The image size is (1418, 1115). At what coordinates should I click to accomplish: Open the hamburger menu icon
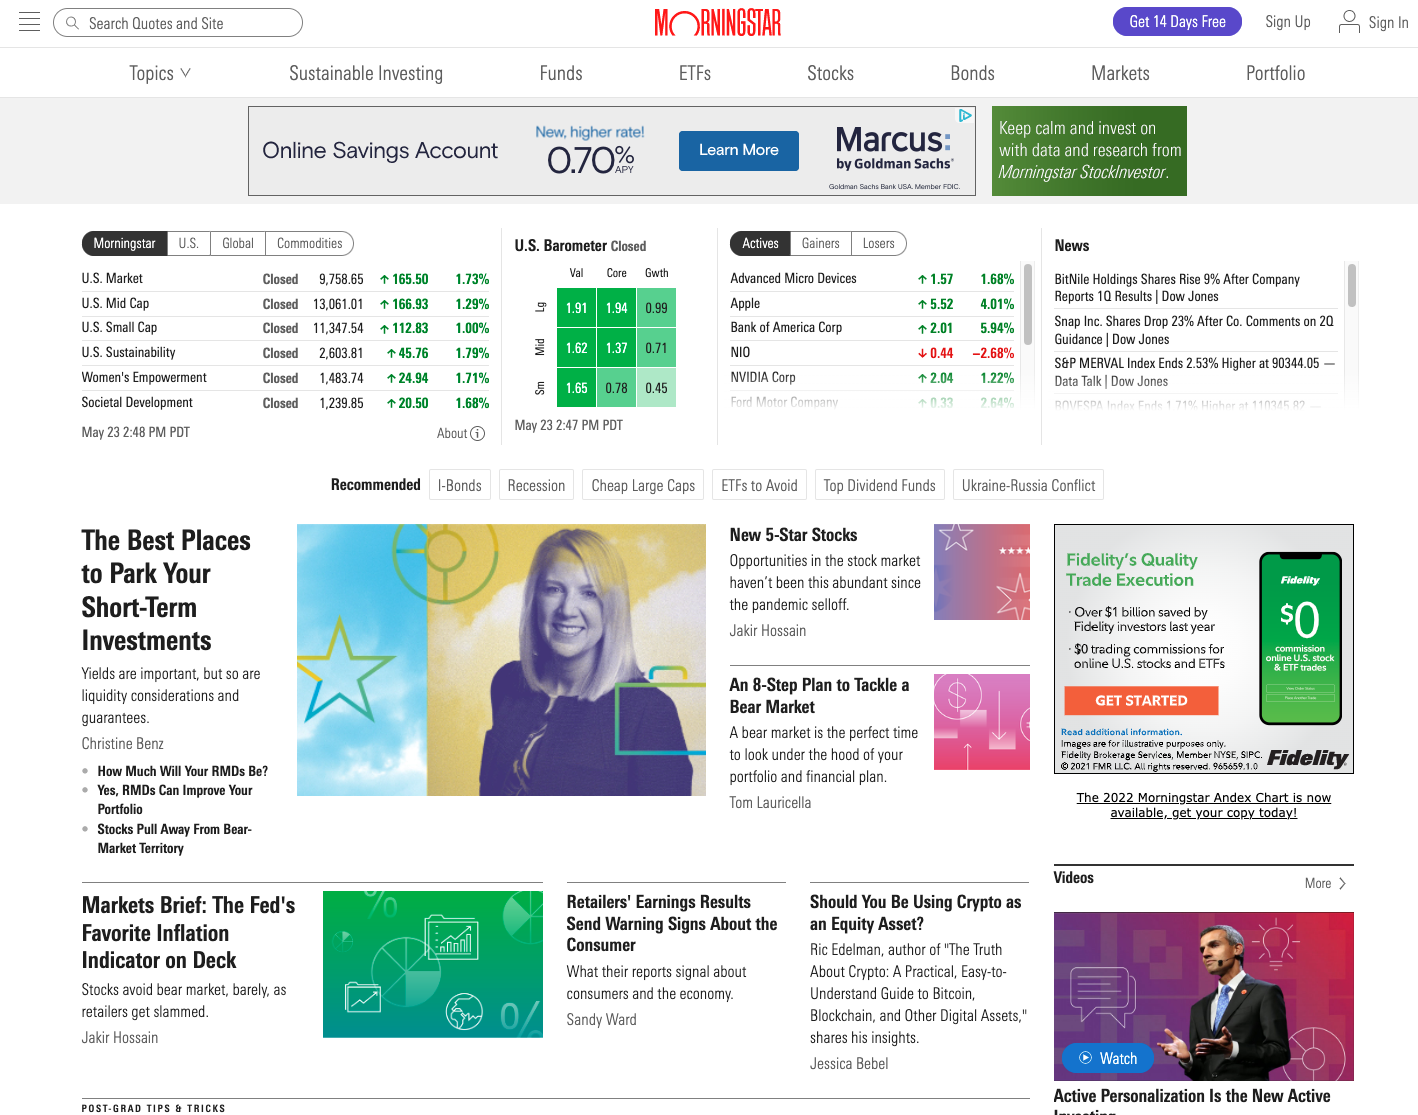[30, 22]
